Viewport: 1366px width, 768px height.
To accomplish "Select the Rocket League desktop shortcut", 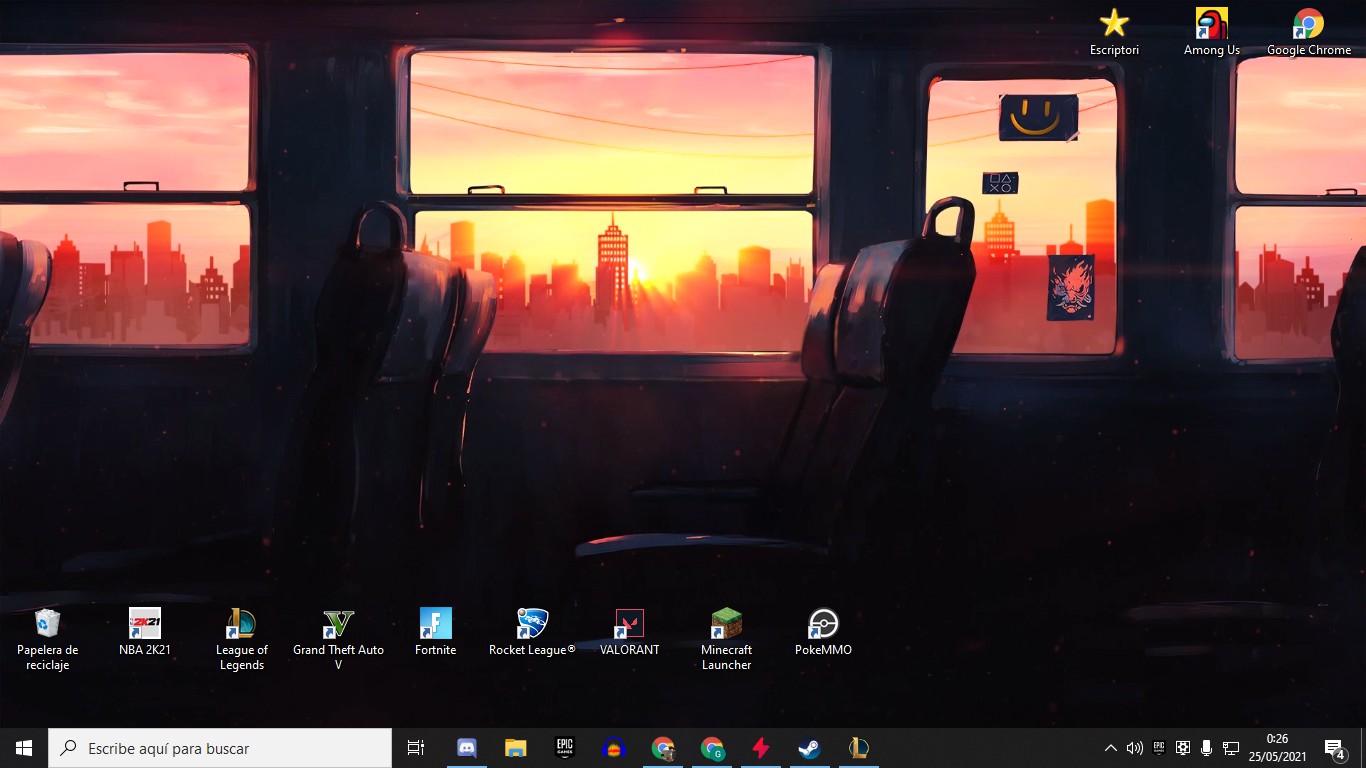I will tap(532, 632).
